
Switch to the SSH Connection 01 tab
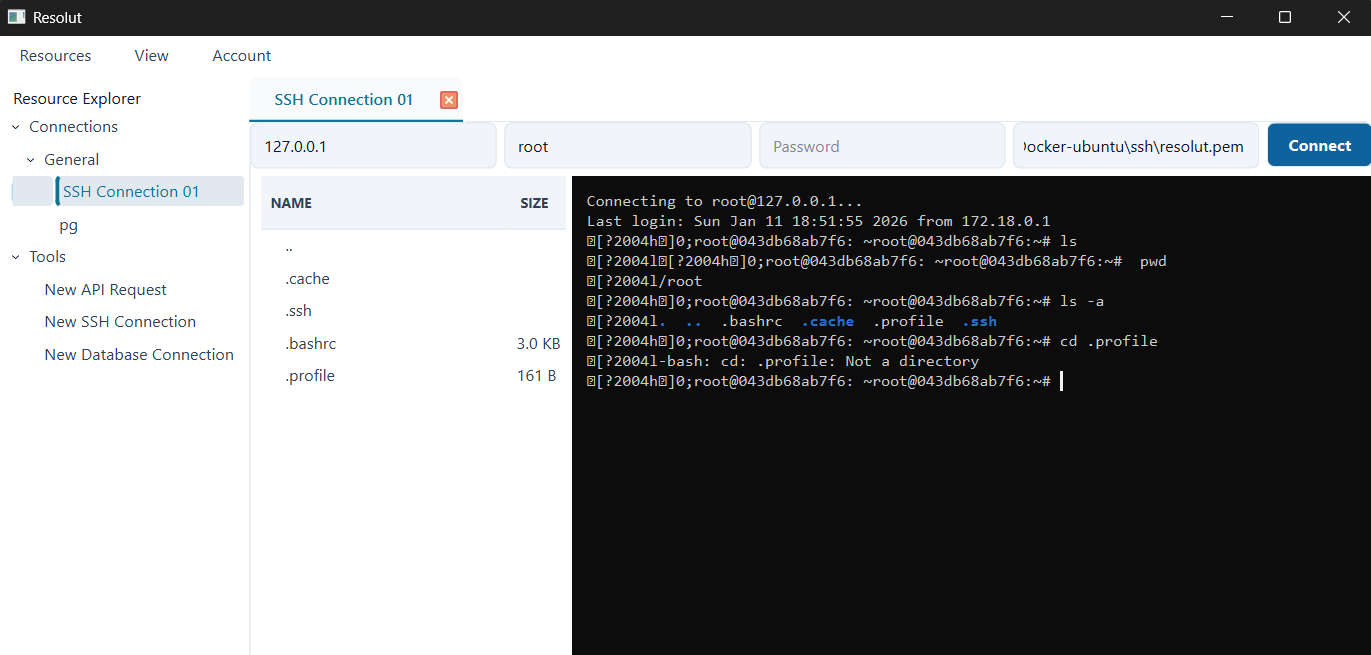pyautogui.click(x=343, y=100)
